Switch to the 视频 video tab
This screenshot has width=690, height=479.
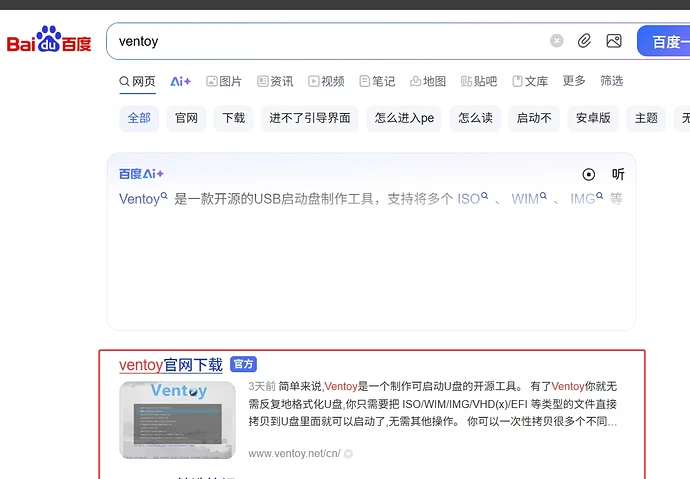click(326, 81)
